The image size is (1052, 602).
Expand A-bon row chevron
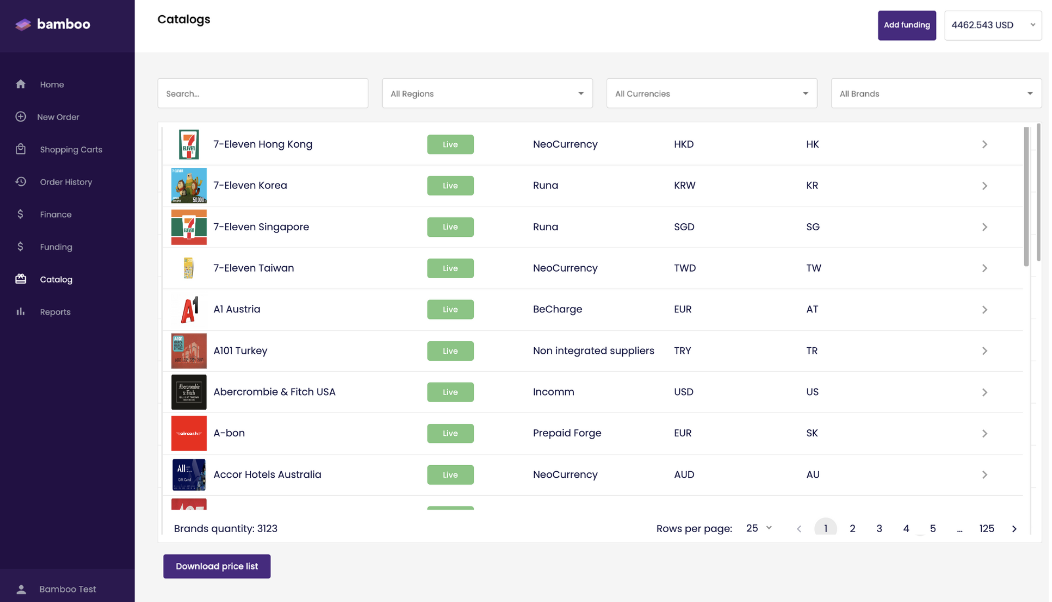984,434
